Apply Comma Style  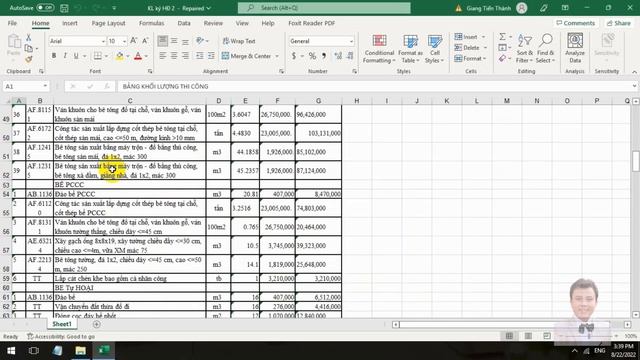(324, 56)
